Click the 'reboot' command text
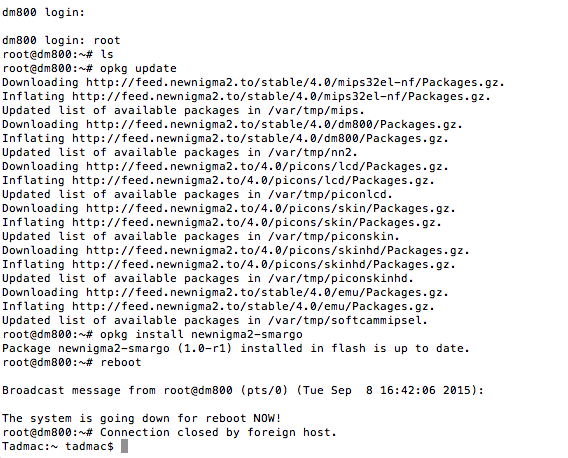Image resolution: width=568 pixels, height=458 pixels. [121, 362]
